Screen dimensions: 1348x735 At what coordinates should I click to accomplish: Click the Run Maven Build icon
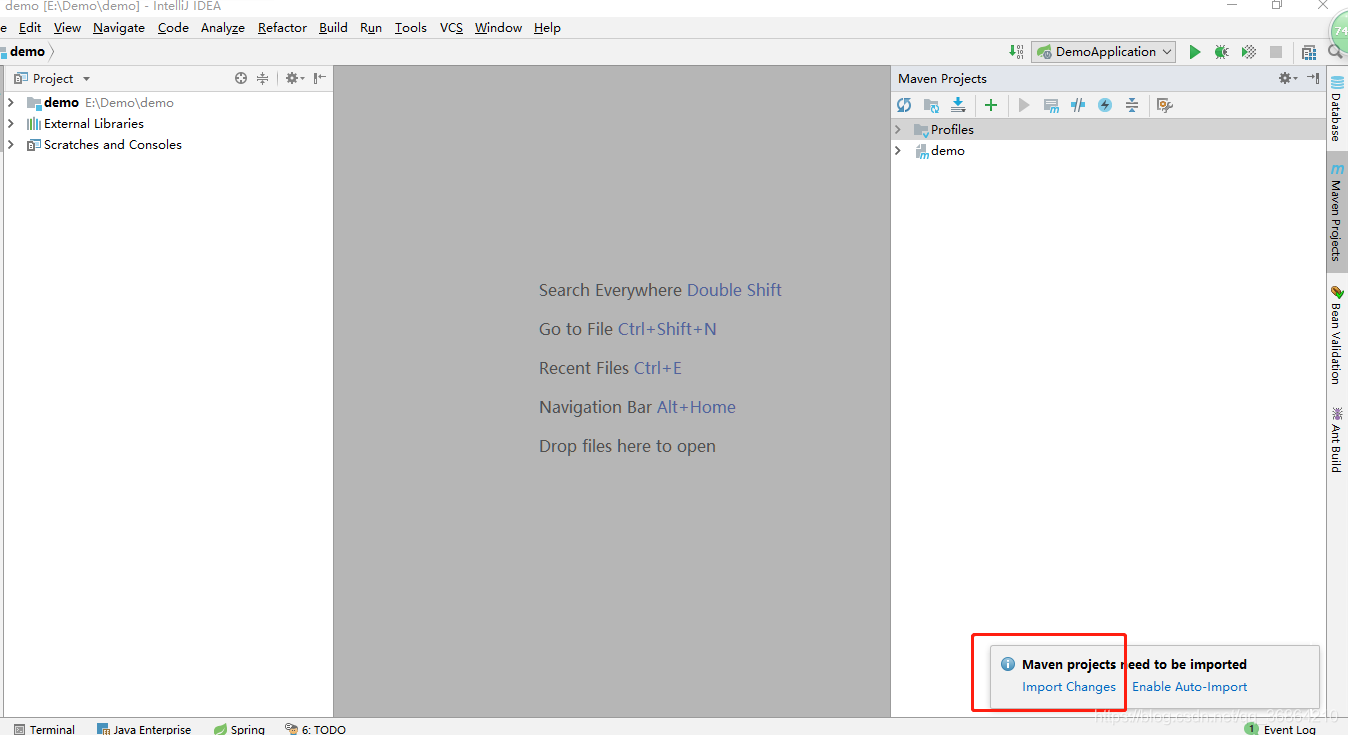tap(1023, 105)
